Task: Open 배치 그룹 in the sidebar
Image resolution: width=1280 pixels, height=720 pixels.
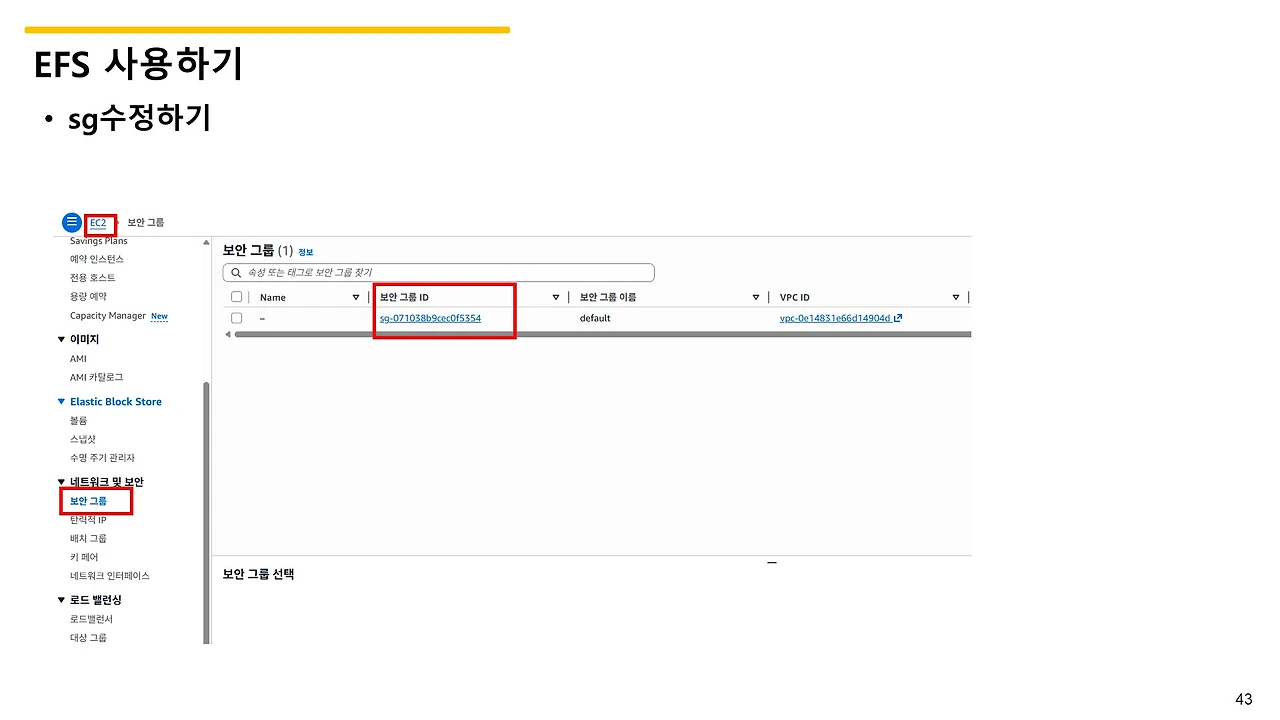Action: (x=88, y=539)
